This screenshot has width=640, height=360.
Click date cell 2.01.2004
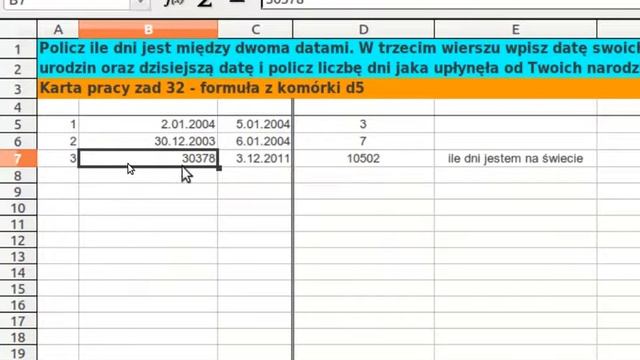[x=148, y=124]
